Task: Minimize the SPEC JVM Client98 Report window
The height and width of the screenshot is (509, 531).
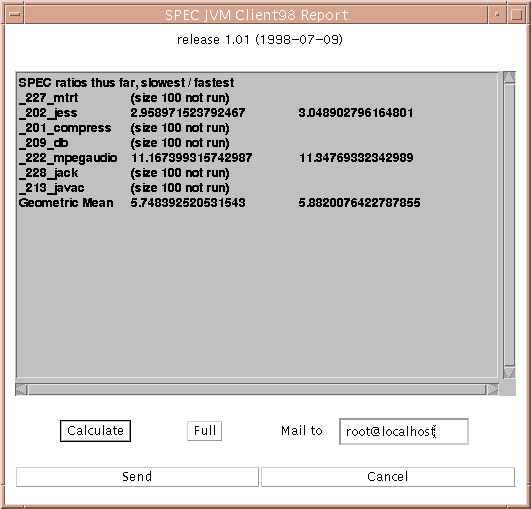Action: (x=497, y=15)
